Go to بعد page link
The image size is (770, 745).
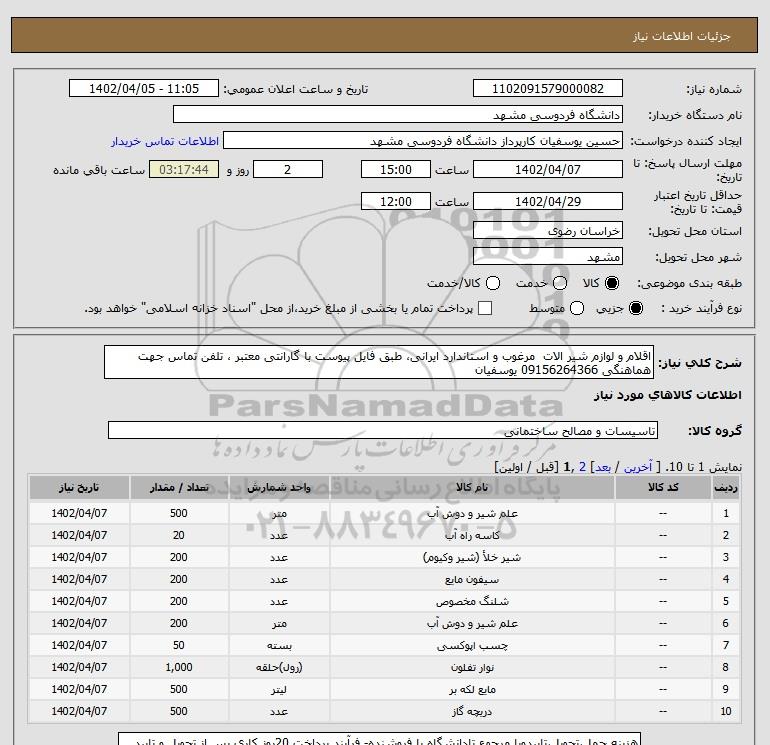(603, 467)
